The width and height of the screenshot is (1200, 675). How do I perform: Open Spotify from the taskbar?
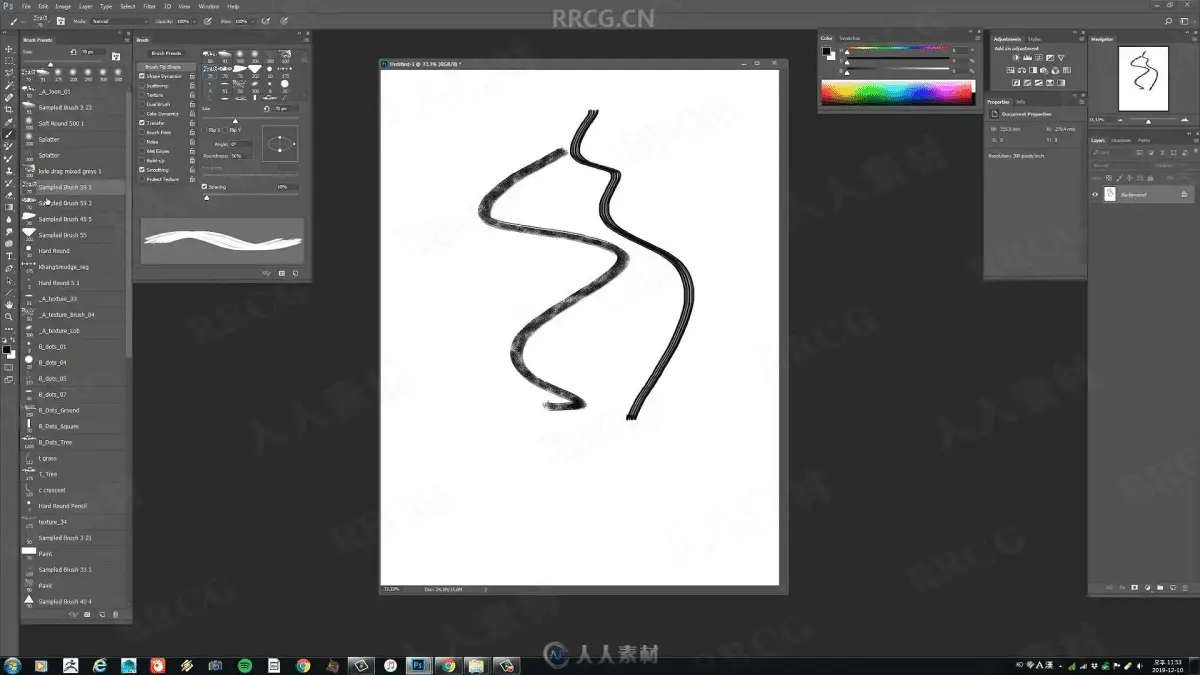(x=245, y=665)
